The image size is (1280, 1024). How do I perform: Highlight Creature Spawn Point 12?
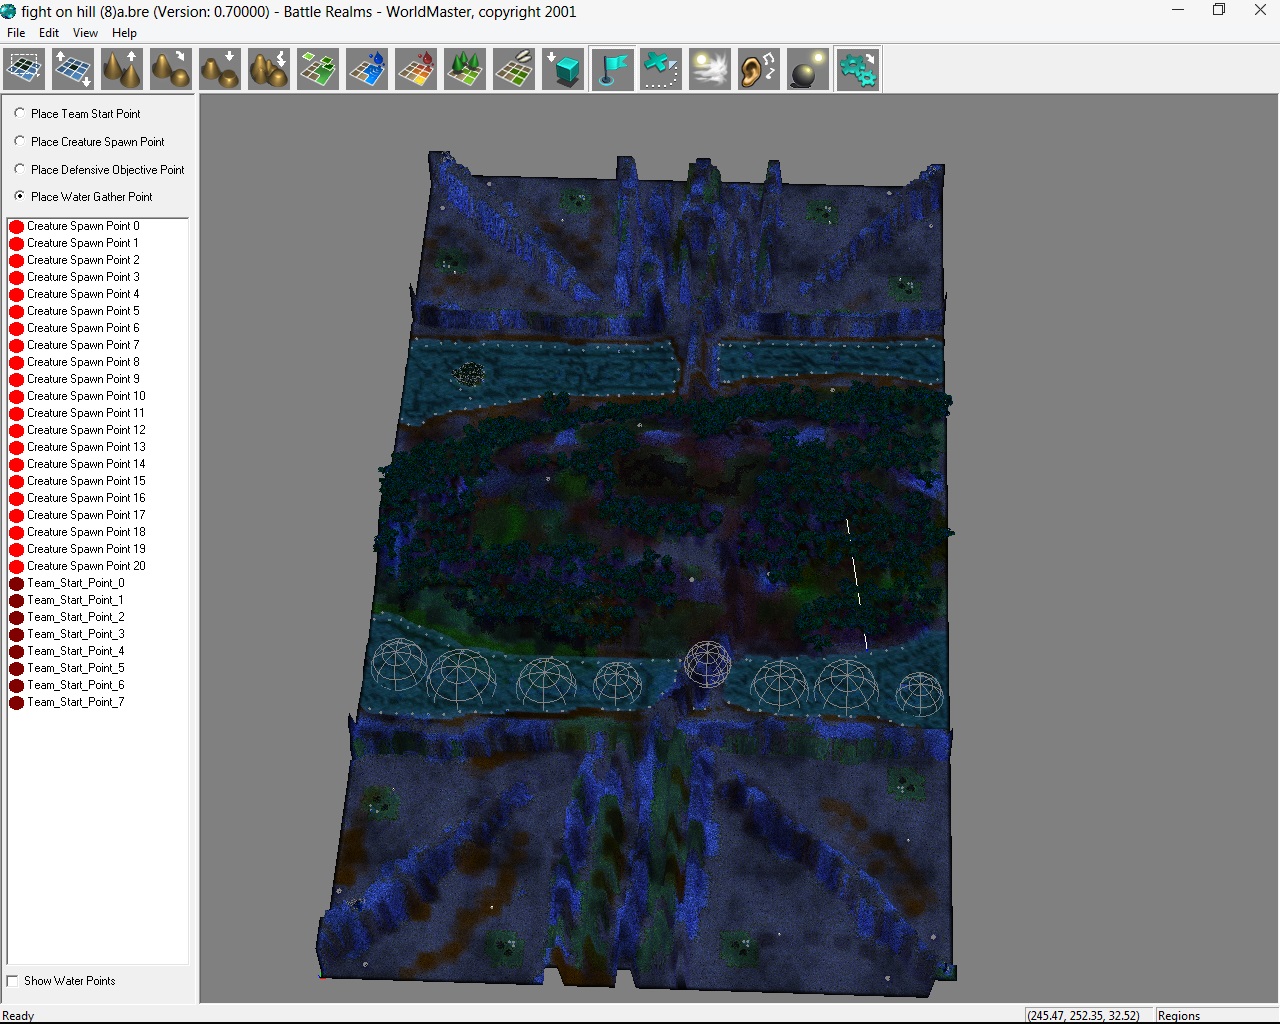(78, 430)
